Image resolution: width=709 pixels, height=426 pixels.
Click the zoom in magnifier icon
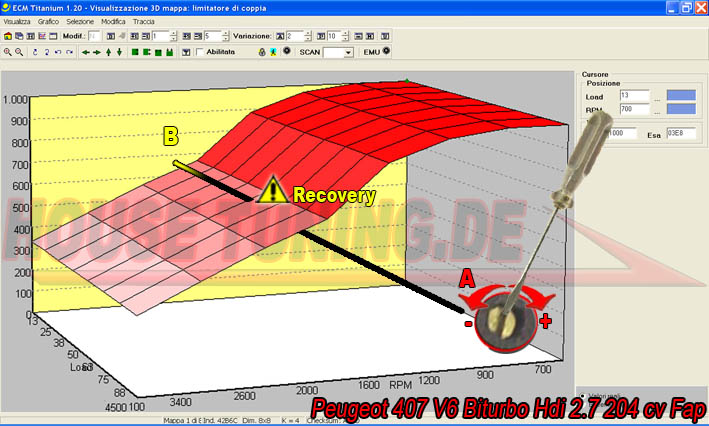(7, 51)
